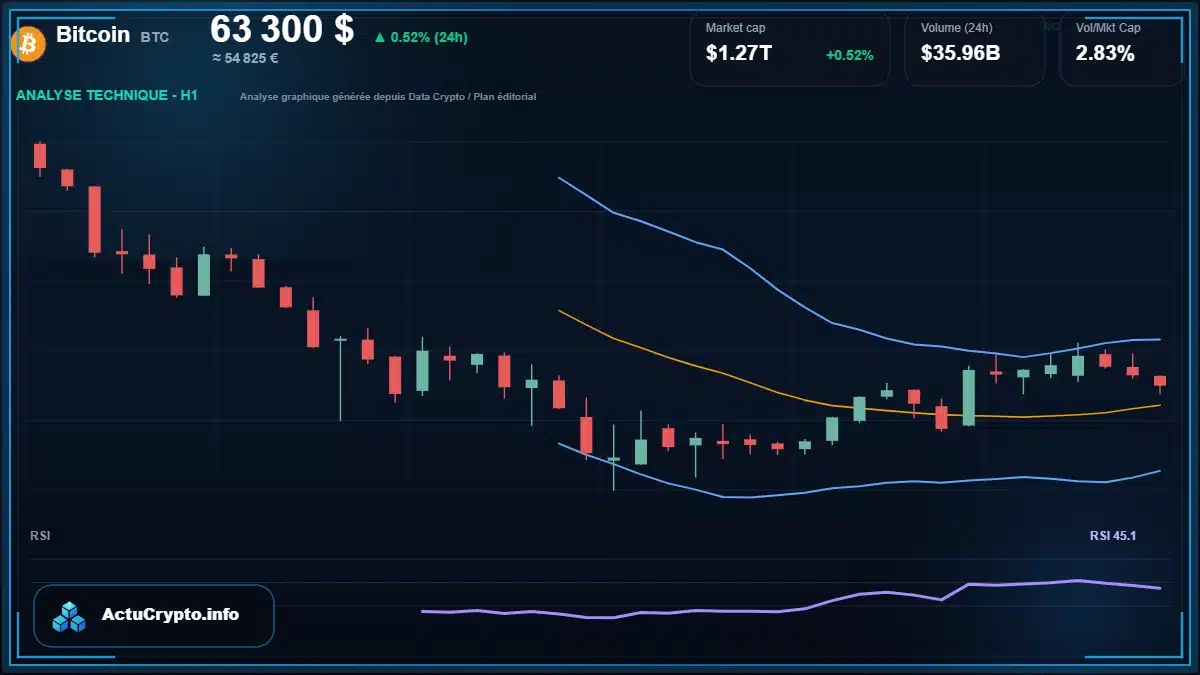Click the ≈ 54 825 € euro value
The image size is (1200, 675).
(x=245, y=58)
